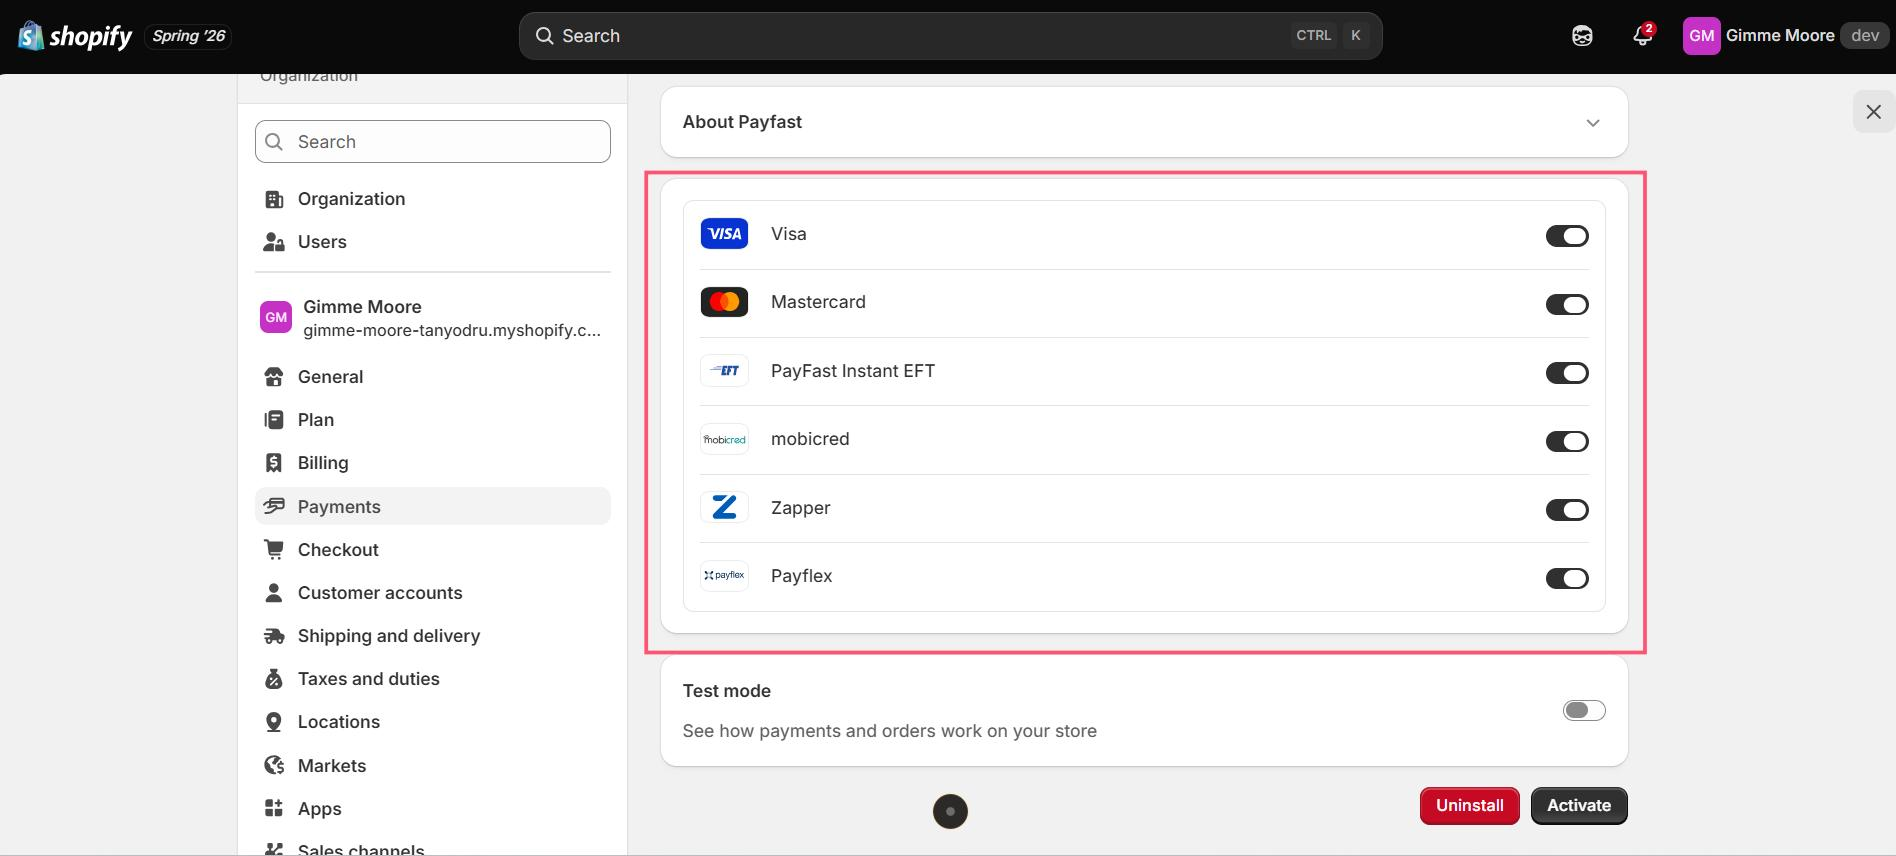The height and width of the screenshot is (856, 1896).
Task: Click the mobicred logo
Action: [x=724, y=439]
